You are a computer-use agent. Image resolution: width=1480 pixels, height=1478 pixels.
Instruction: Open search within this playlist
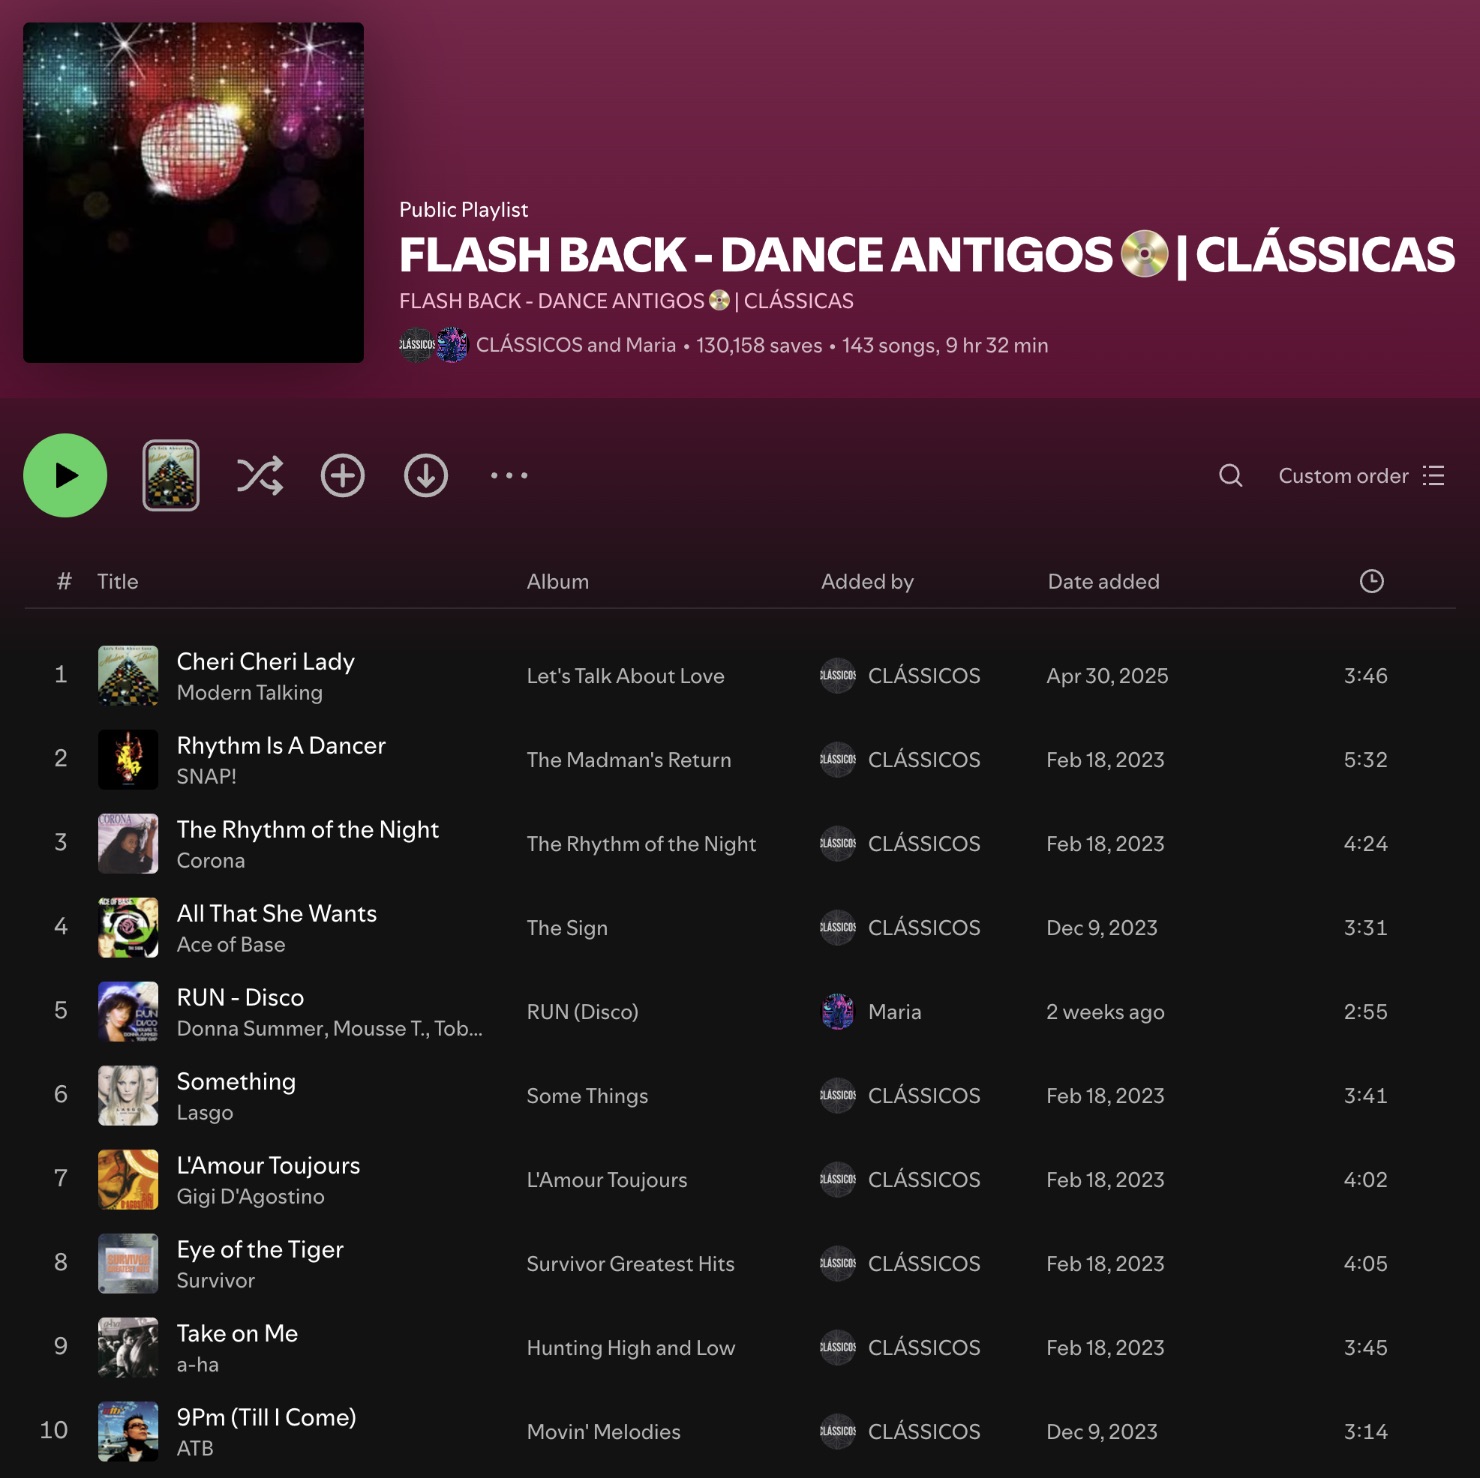[x=1231, y=475]
